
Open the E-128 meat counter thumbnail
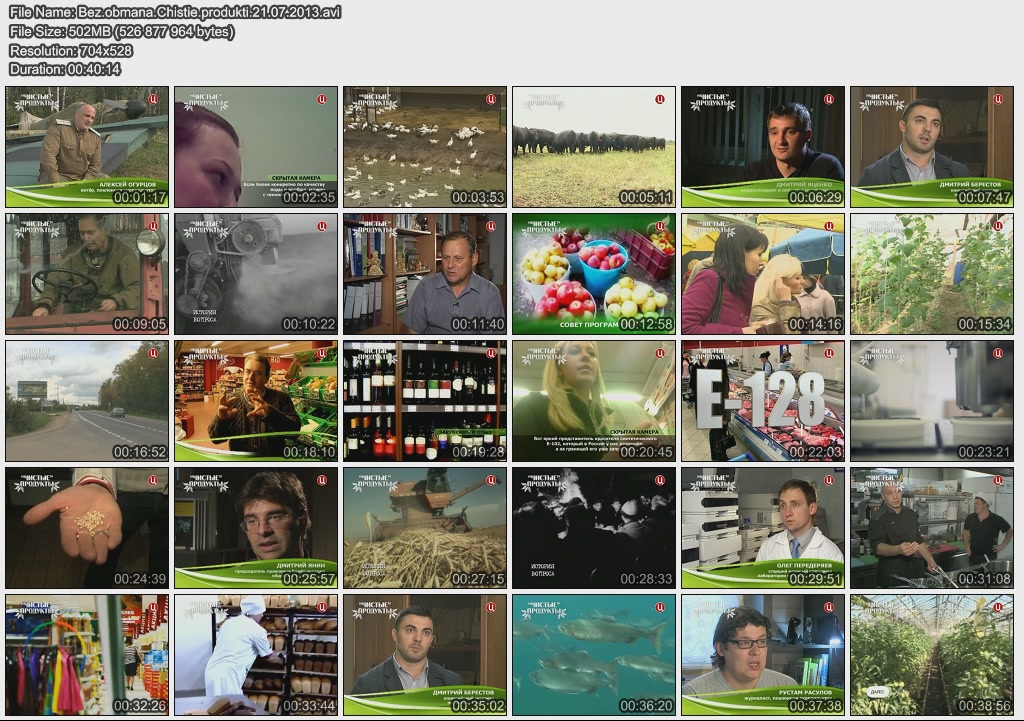click(763, 401)
